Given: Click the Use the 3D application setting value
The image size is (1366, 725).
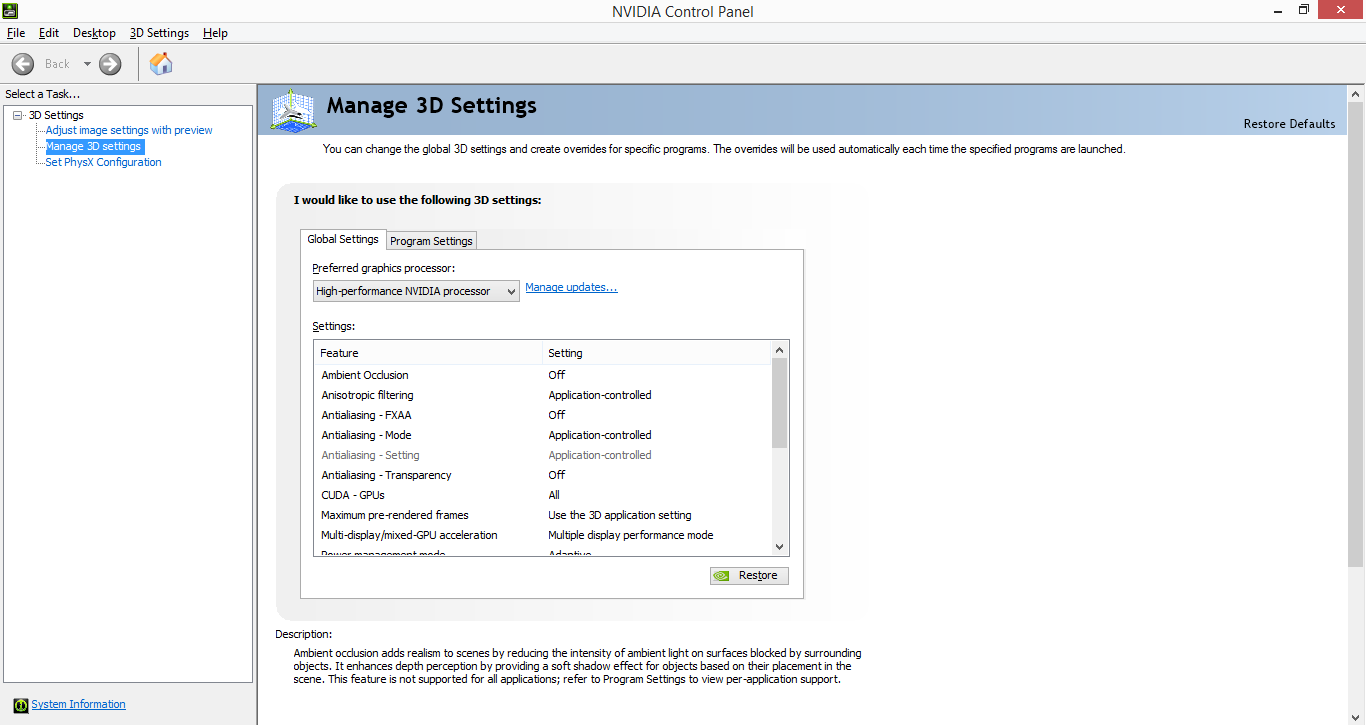Looking at the screenshot, I should click(620, 515).
